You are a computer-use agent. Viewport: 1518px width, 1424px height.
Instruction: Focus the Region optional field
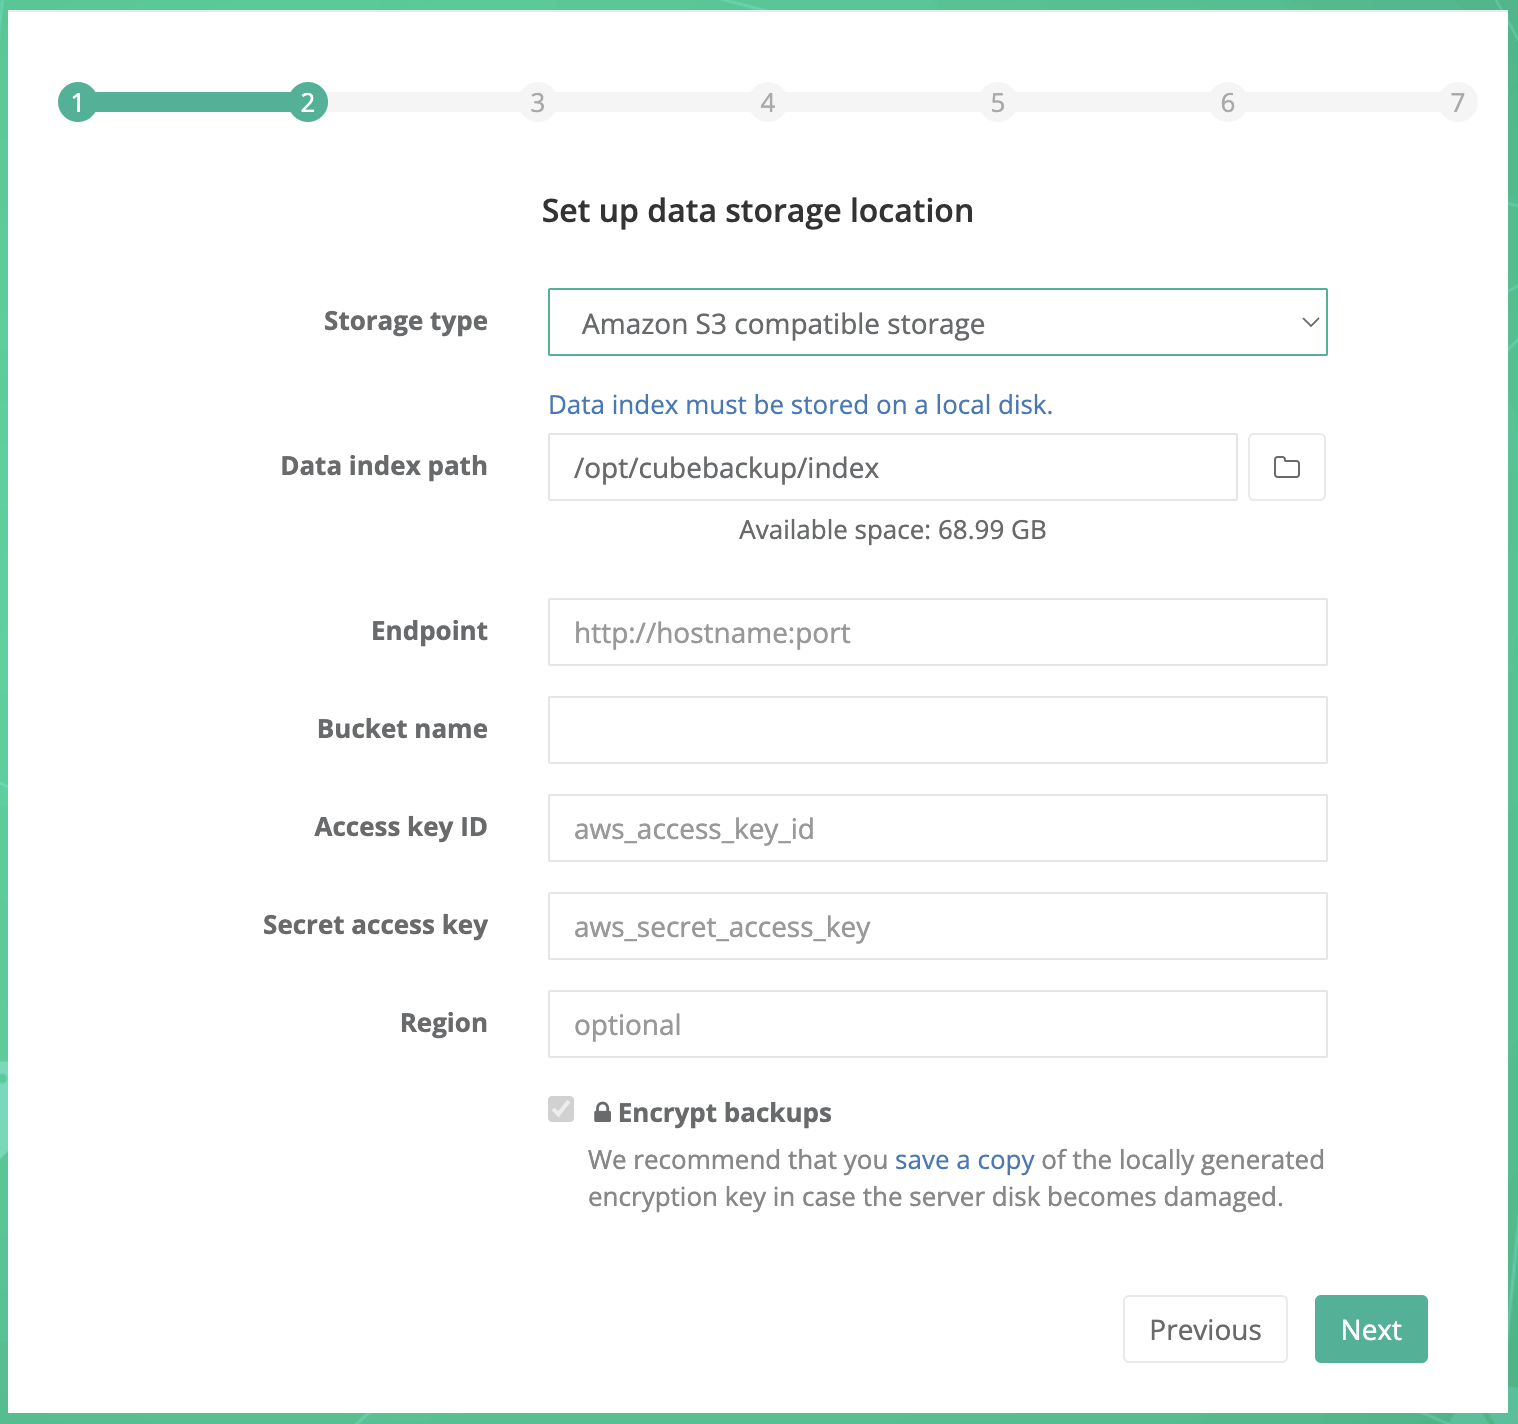click(937, 1024)
